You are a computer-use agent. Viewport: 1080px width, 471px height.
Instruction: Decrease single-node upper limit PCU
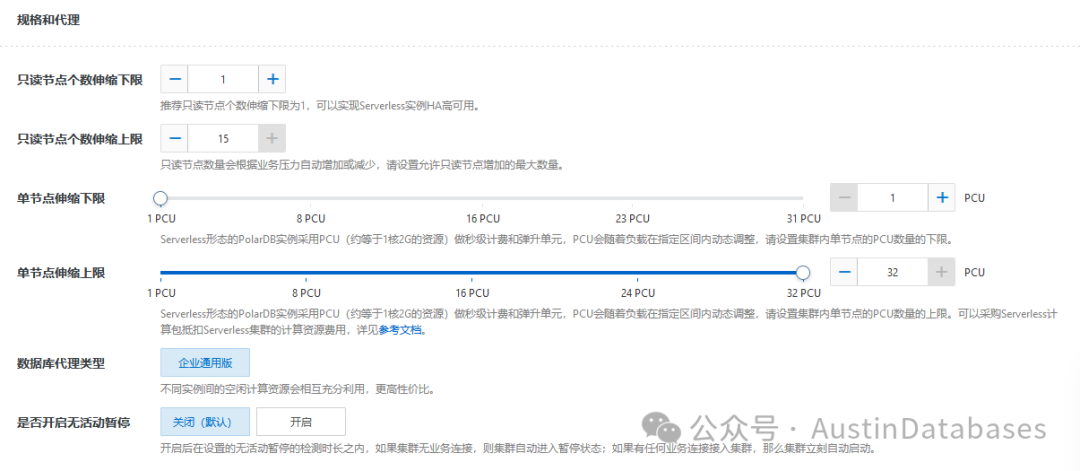pos(844,272)
